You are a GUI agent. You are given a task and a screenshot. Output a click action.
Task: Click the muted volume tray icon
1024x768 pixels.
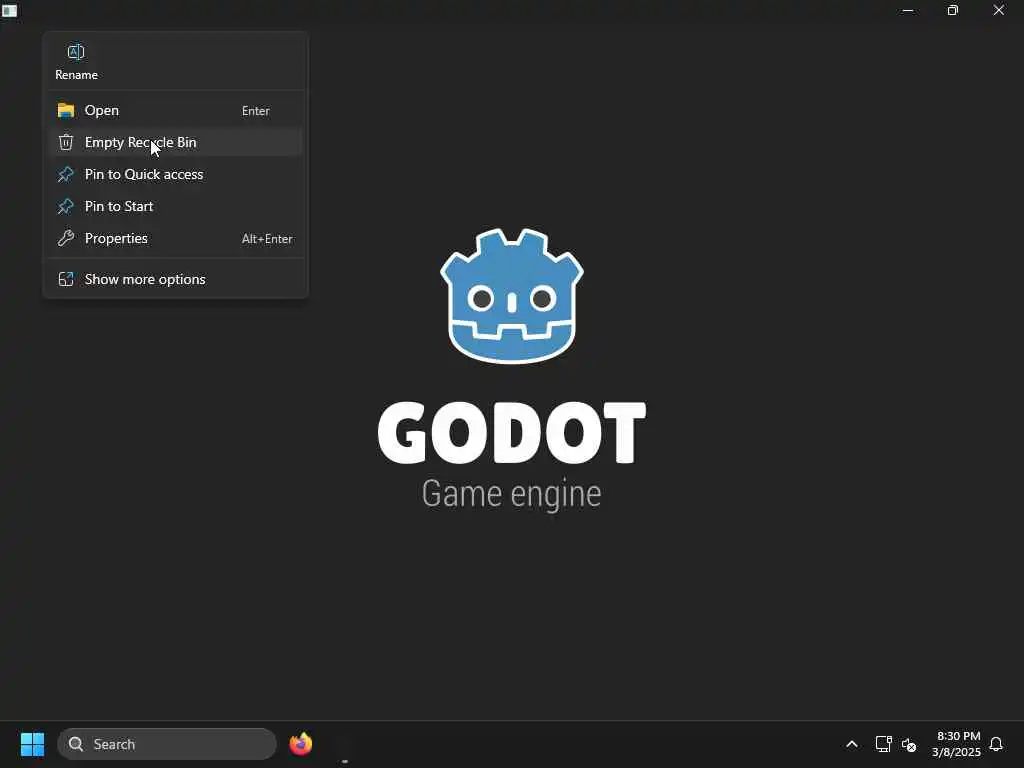click(909, 744)
